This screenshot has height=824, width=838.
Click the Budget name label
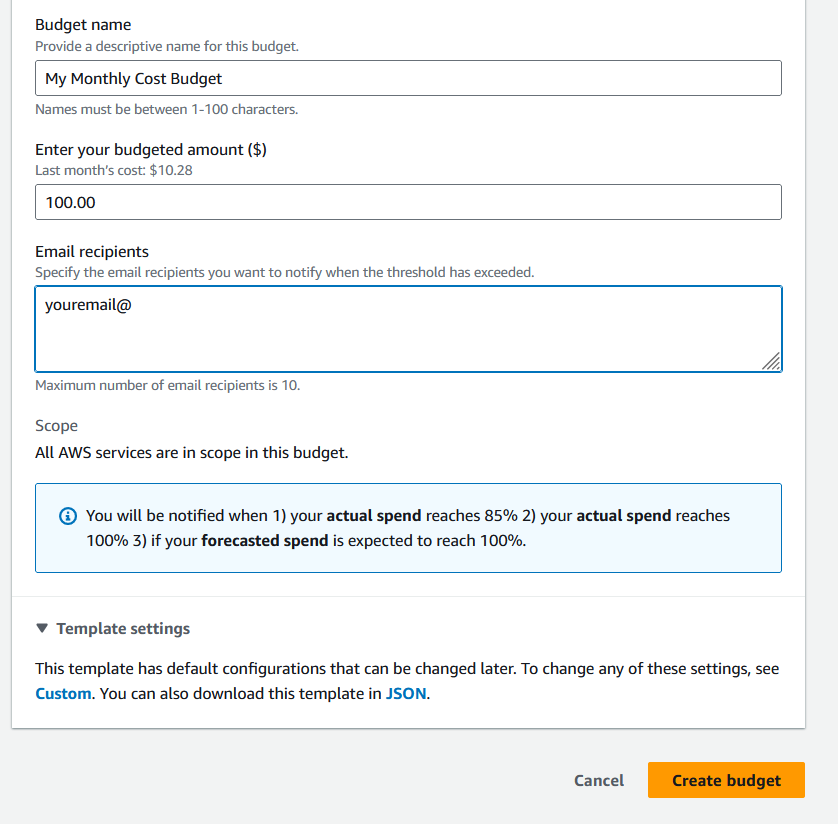(x=83, y=25)
